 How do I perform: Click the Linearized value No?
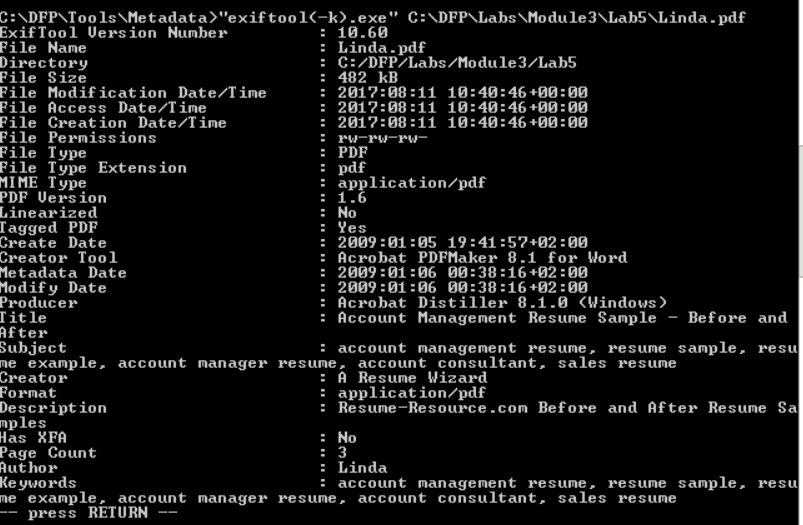(347, 213)
